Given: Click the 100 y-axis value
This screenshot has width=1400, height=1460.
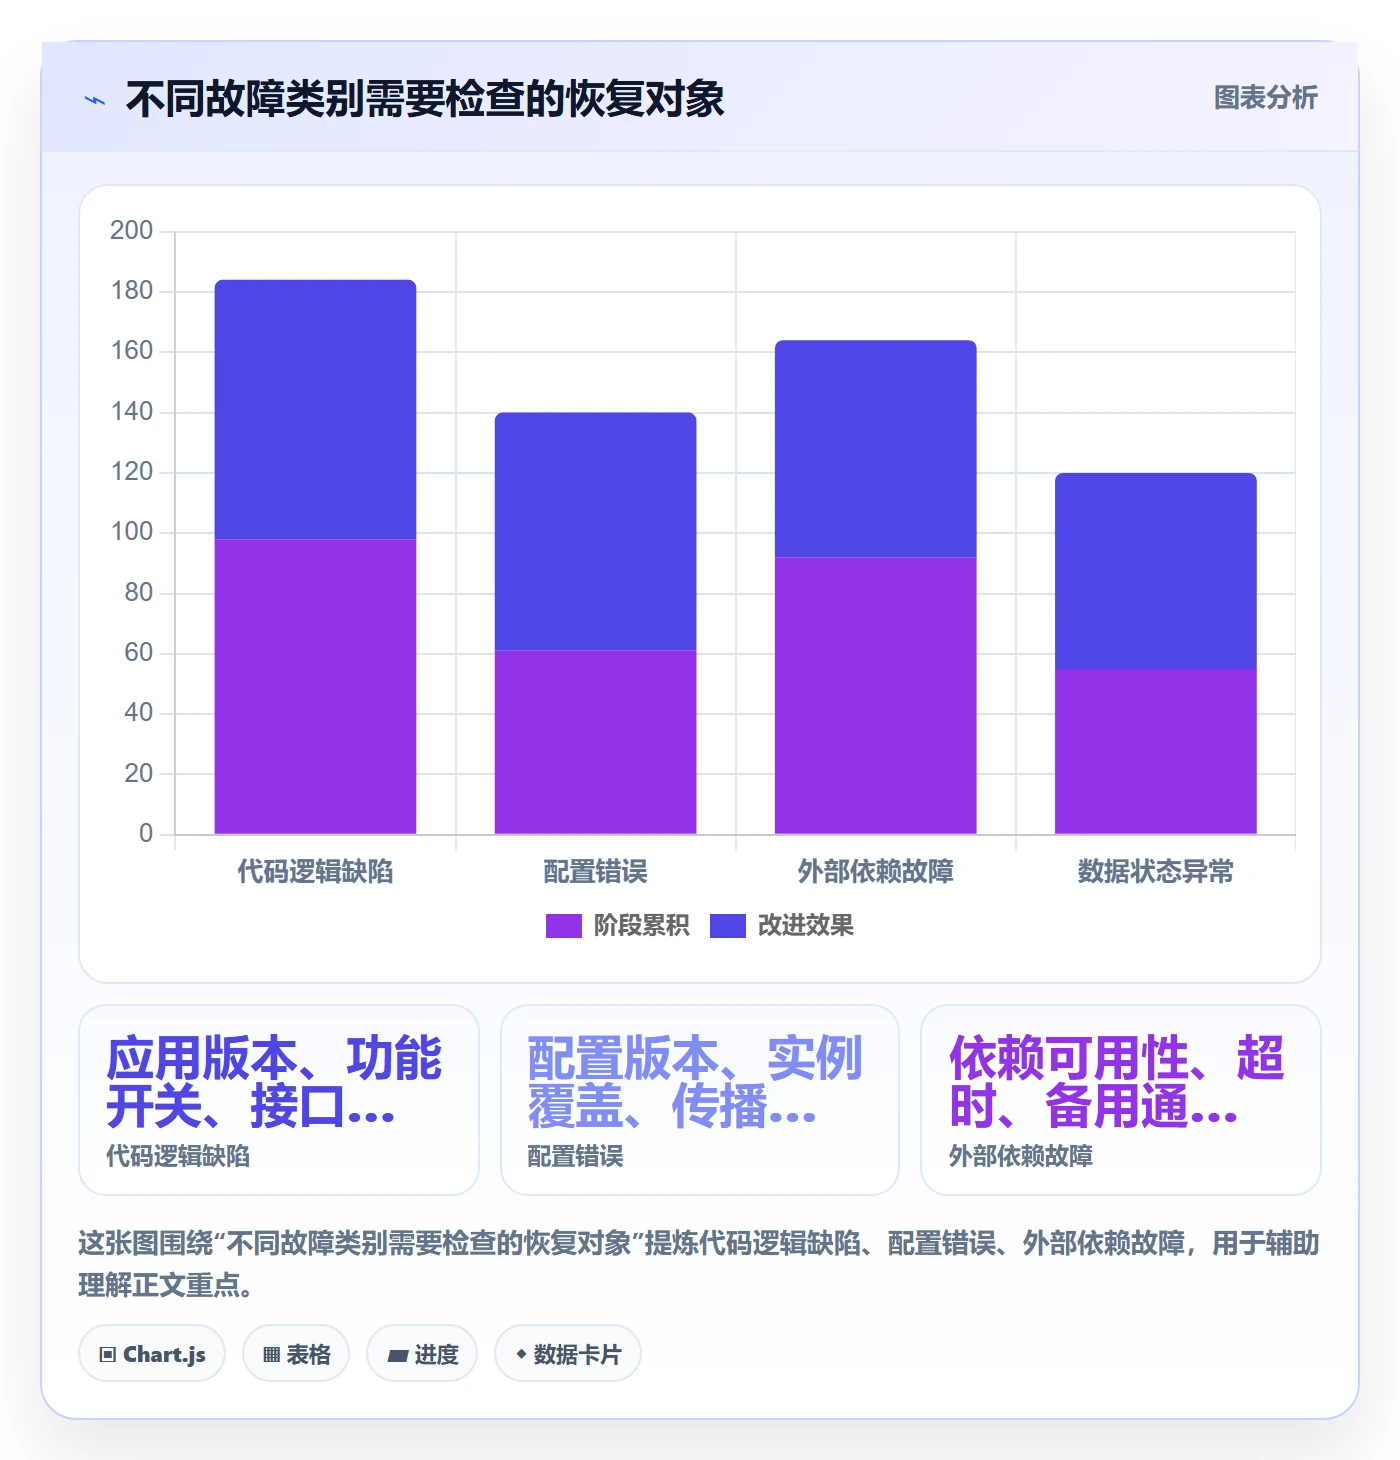Looking at the screenshot, I should [132, 532].
